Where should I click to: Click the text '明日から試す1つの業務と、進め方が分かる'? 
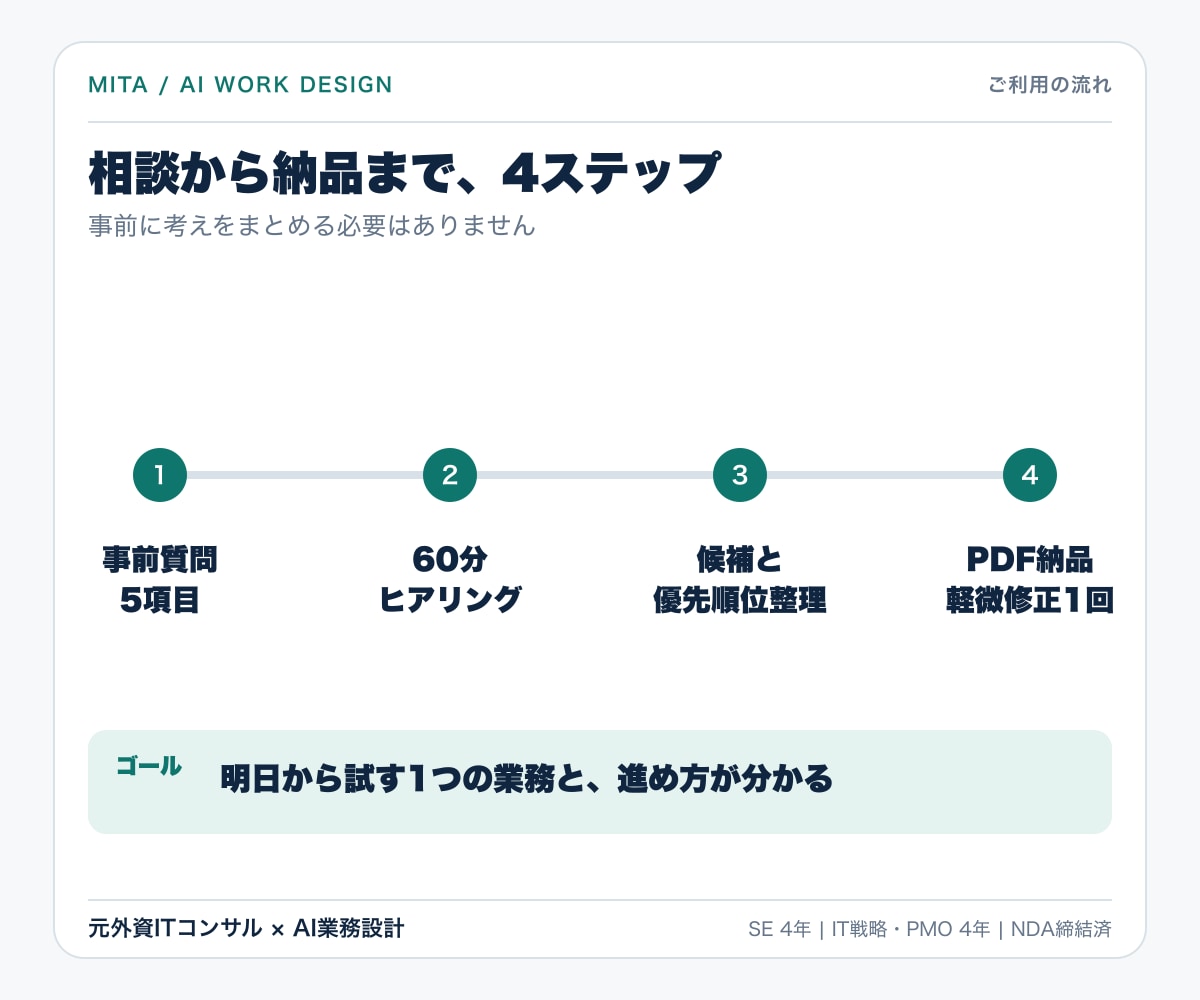pos(527,779)
